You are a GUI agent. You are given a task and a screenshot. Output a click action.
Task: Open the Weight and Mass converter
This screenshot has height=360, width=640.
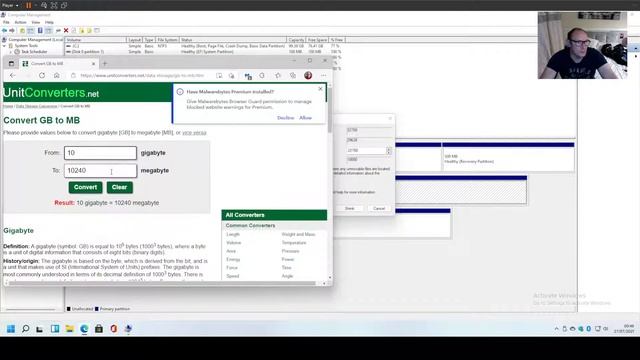click(x=298, y=234)
